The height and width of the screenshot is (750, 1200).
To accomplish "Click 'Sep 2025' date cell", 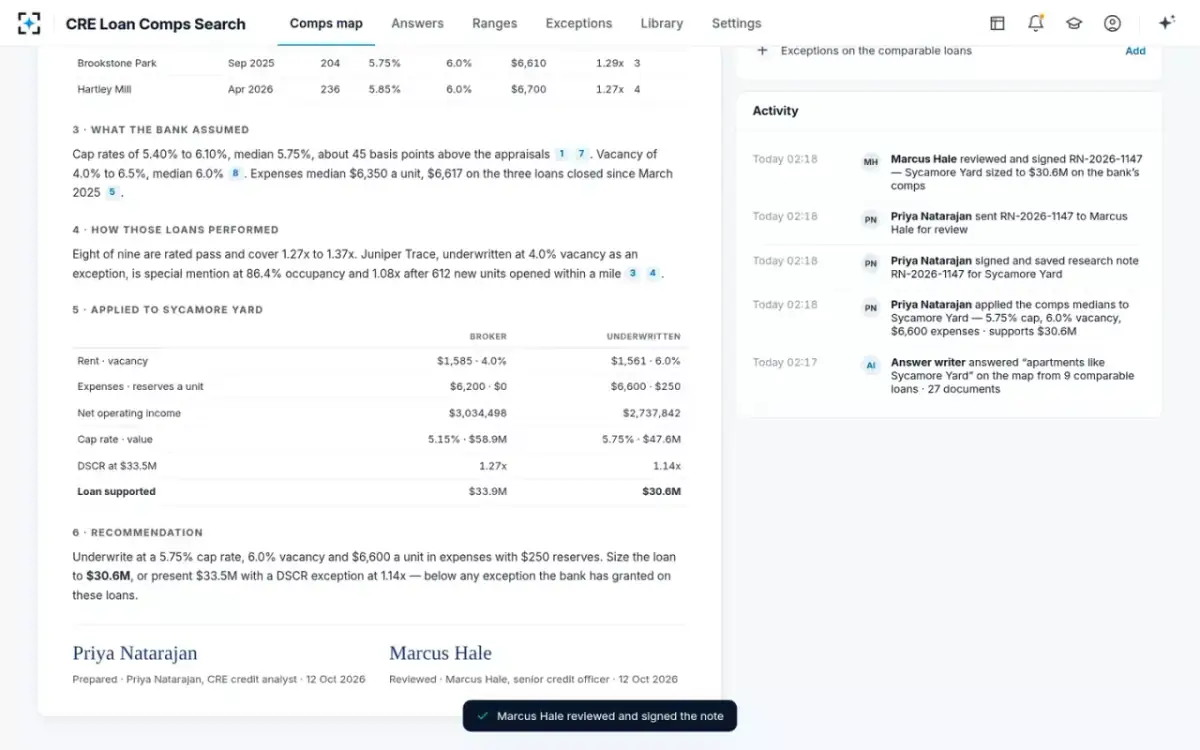I will click(x=251, y=63).
